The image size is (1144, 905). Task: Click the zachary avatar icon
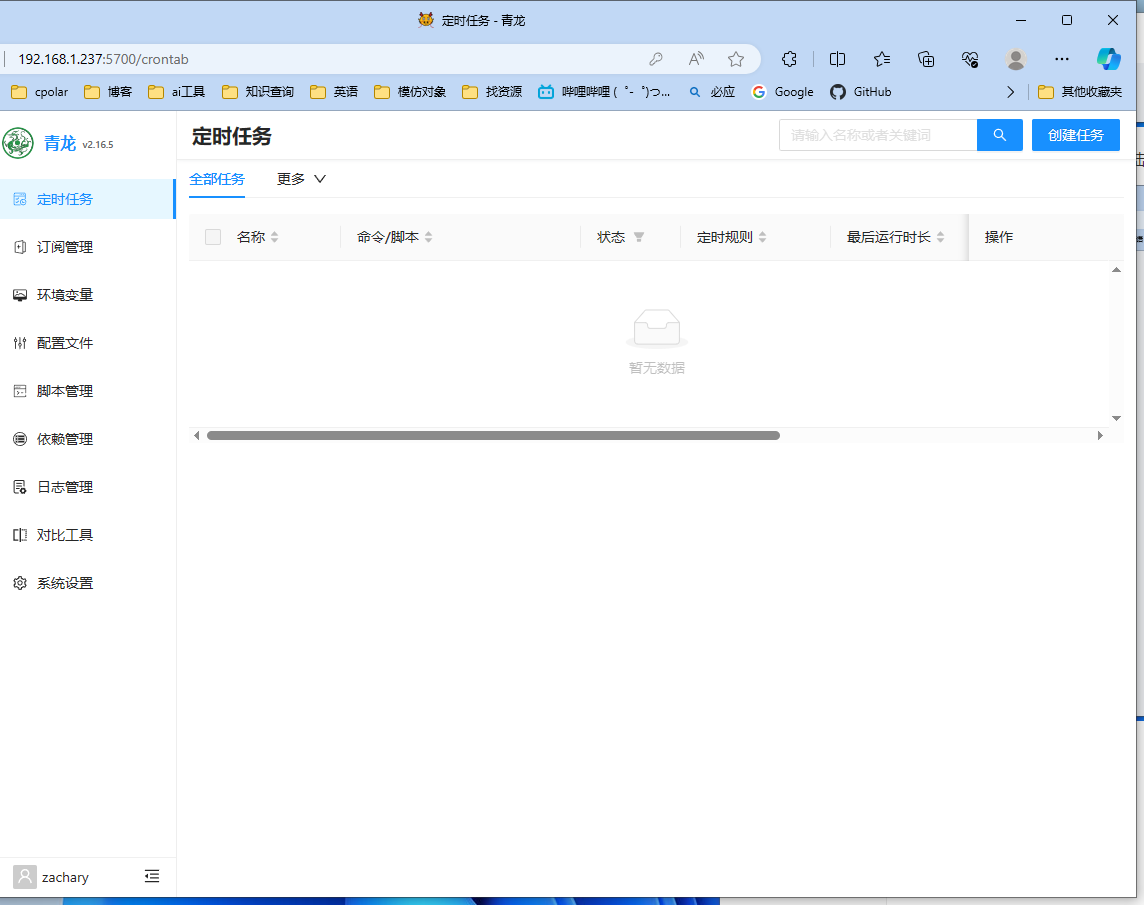25,877
